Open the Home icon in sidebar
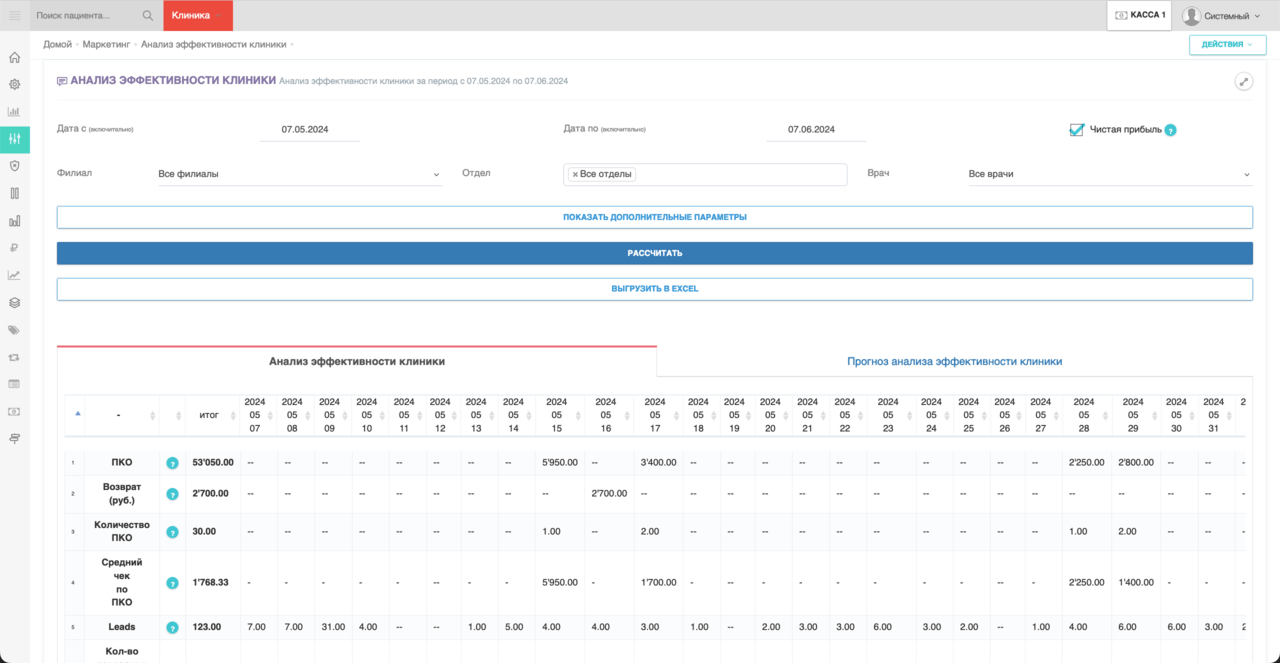Screen dimensions: 1280x663 [14, 57]
